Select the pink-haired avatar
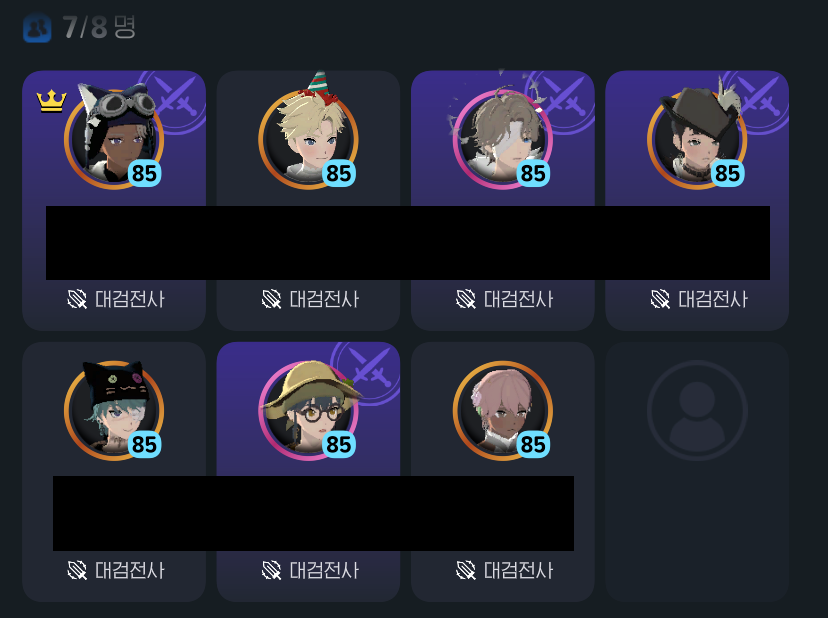Screen dimensions: 828x618 click(x=503, y=411)
